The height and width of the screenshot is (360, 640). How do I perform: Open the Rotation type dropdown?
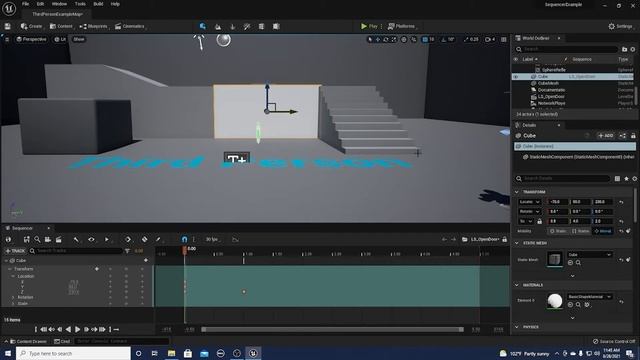click(x=529, y=211)
